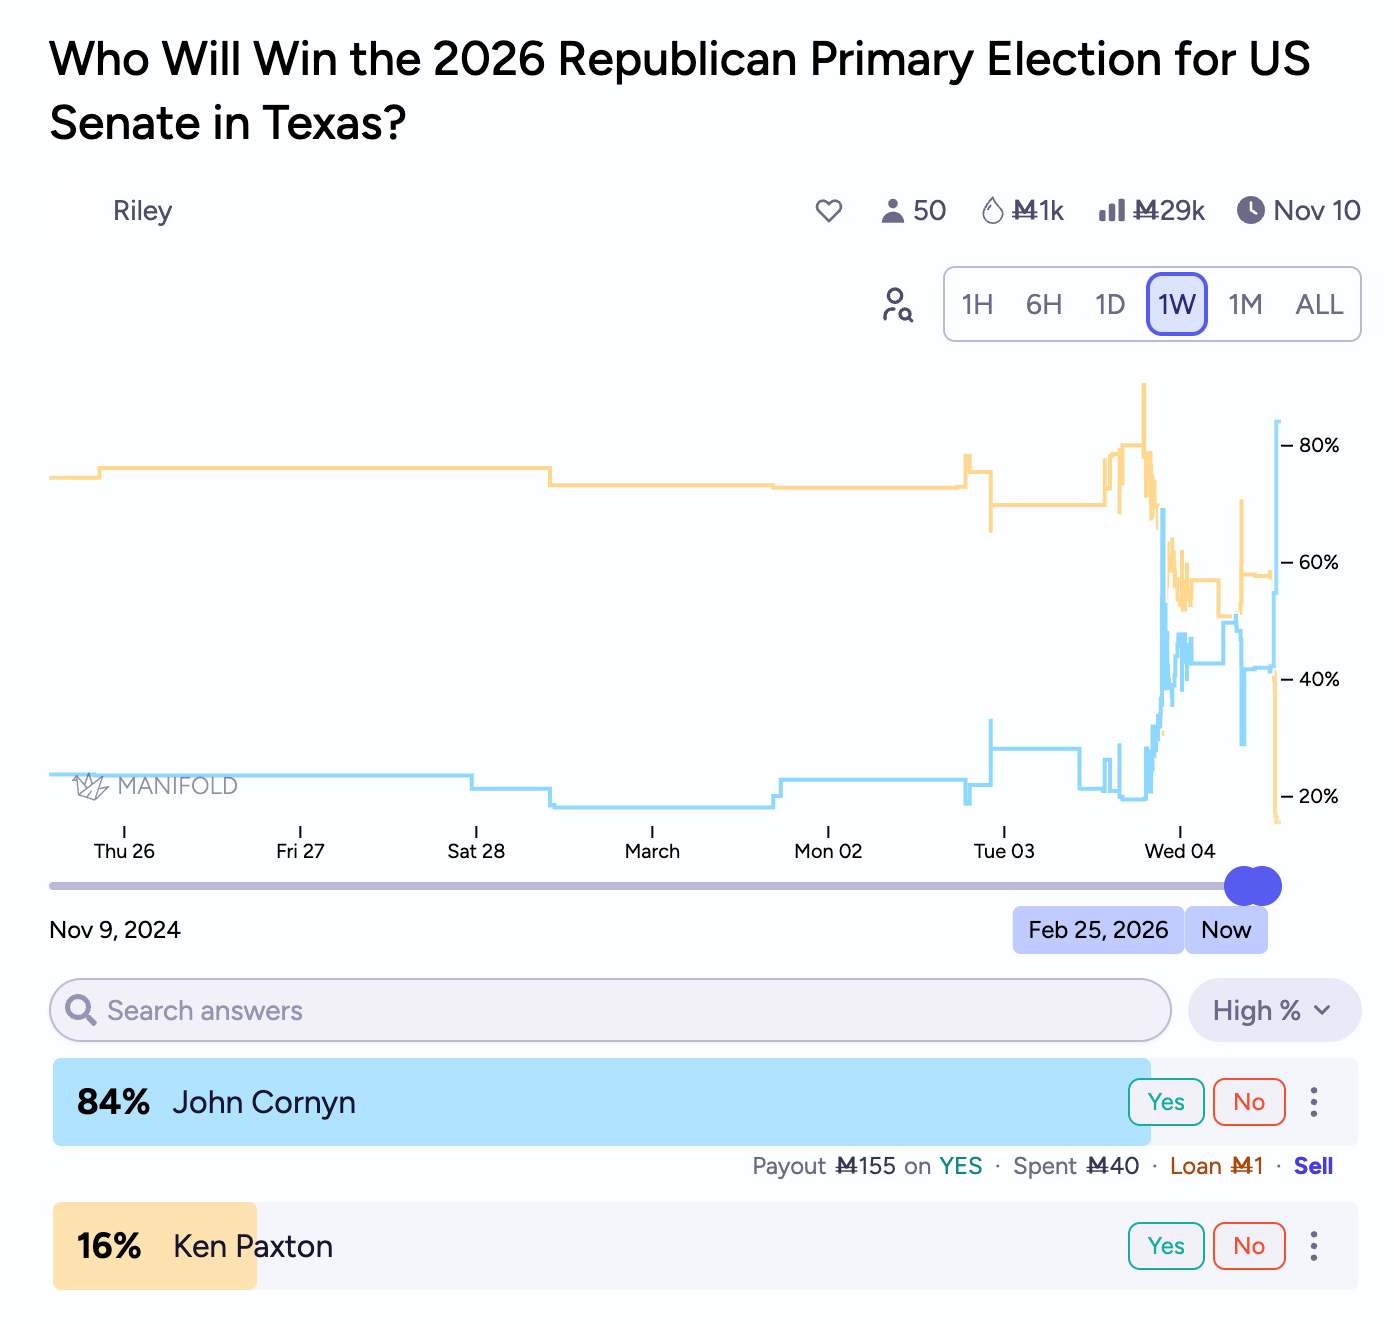1394x1324 pixels.
Task: Select the 1D chart range
Action: click(x=1110, y=305)
